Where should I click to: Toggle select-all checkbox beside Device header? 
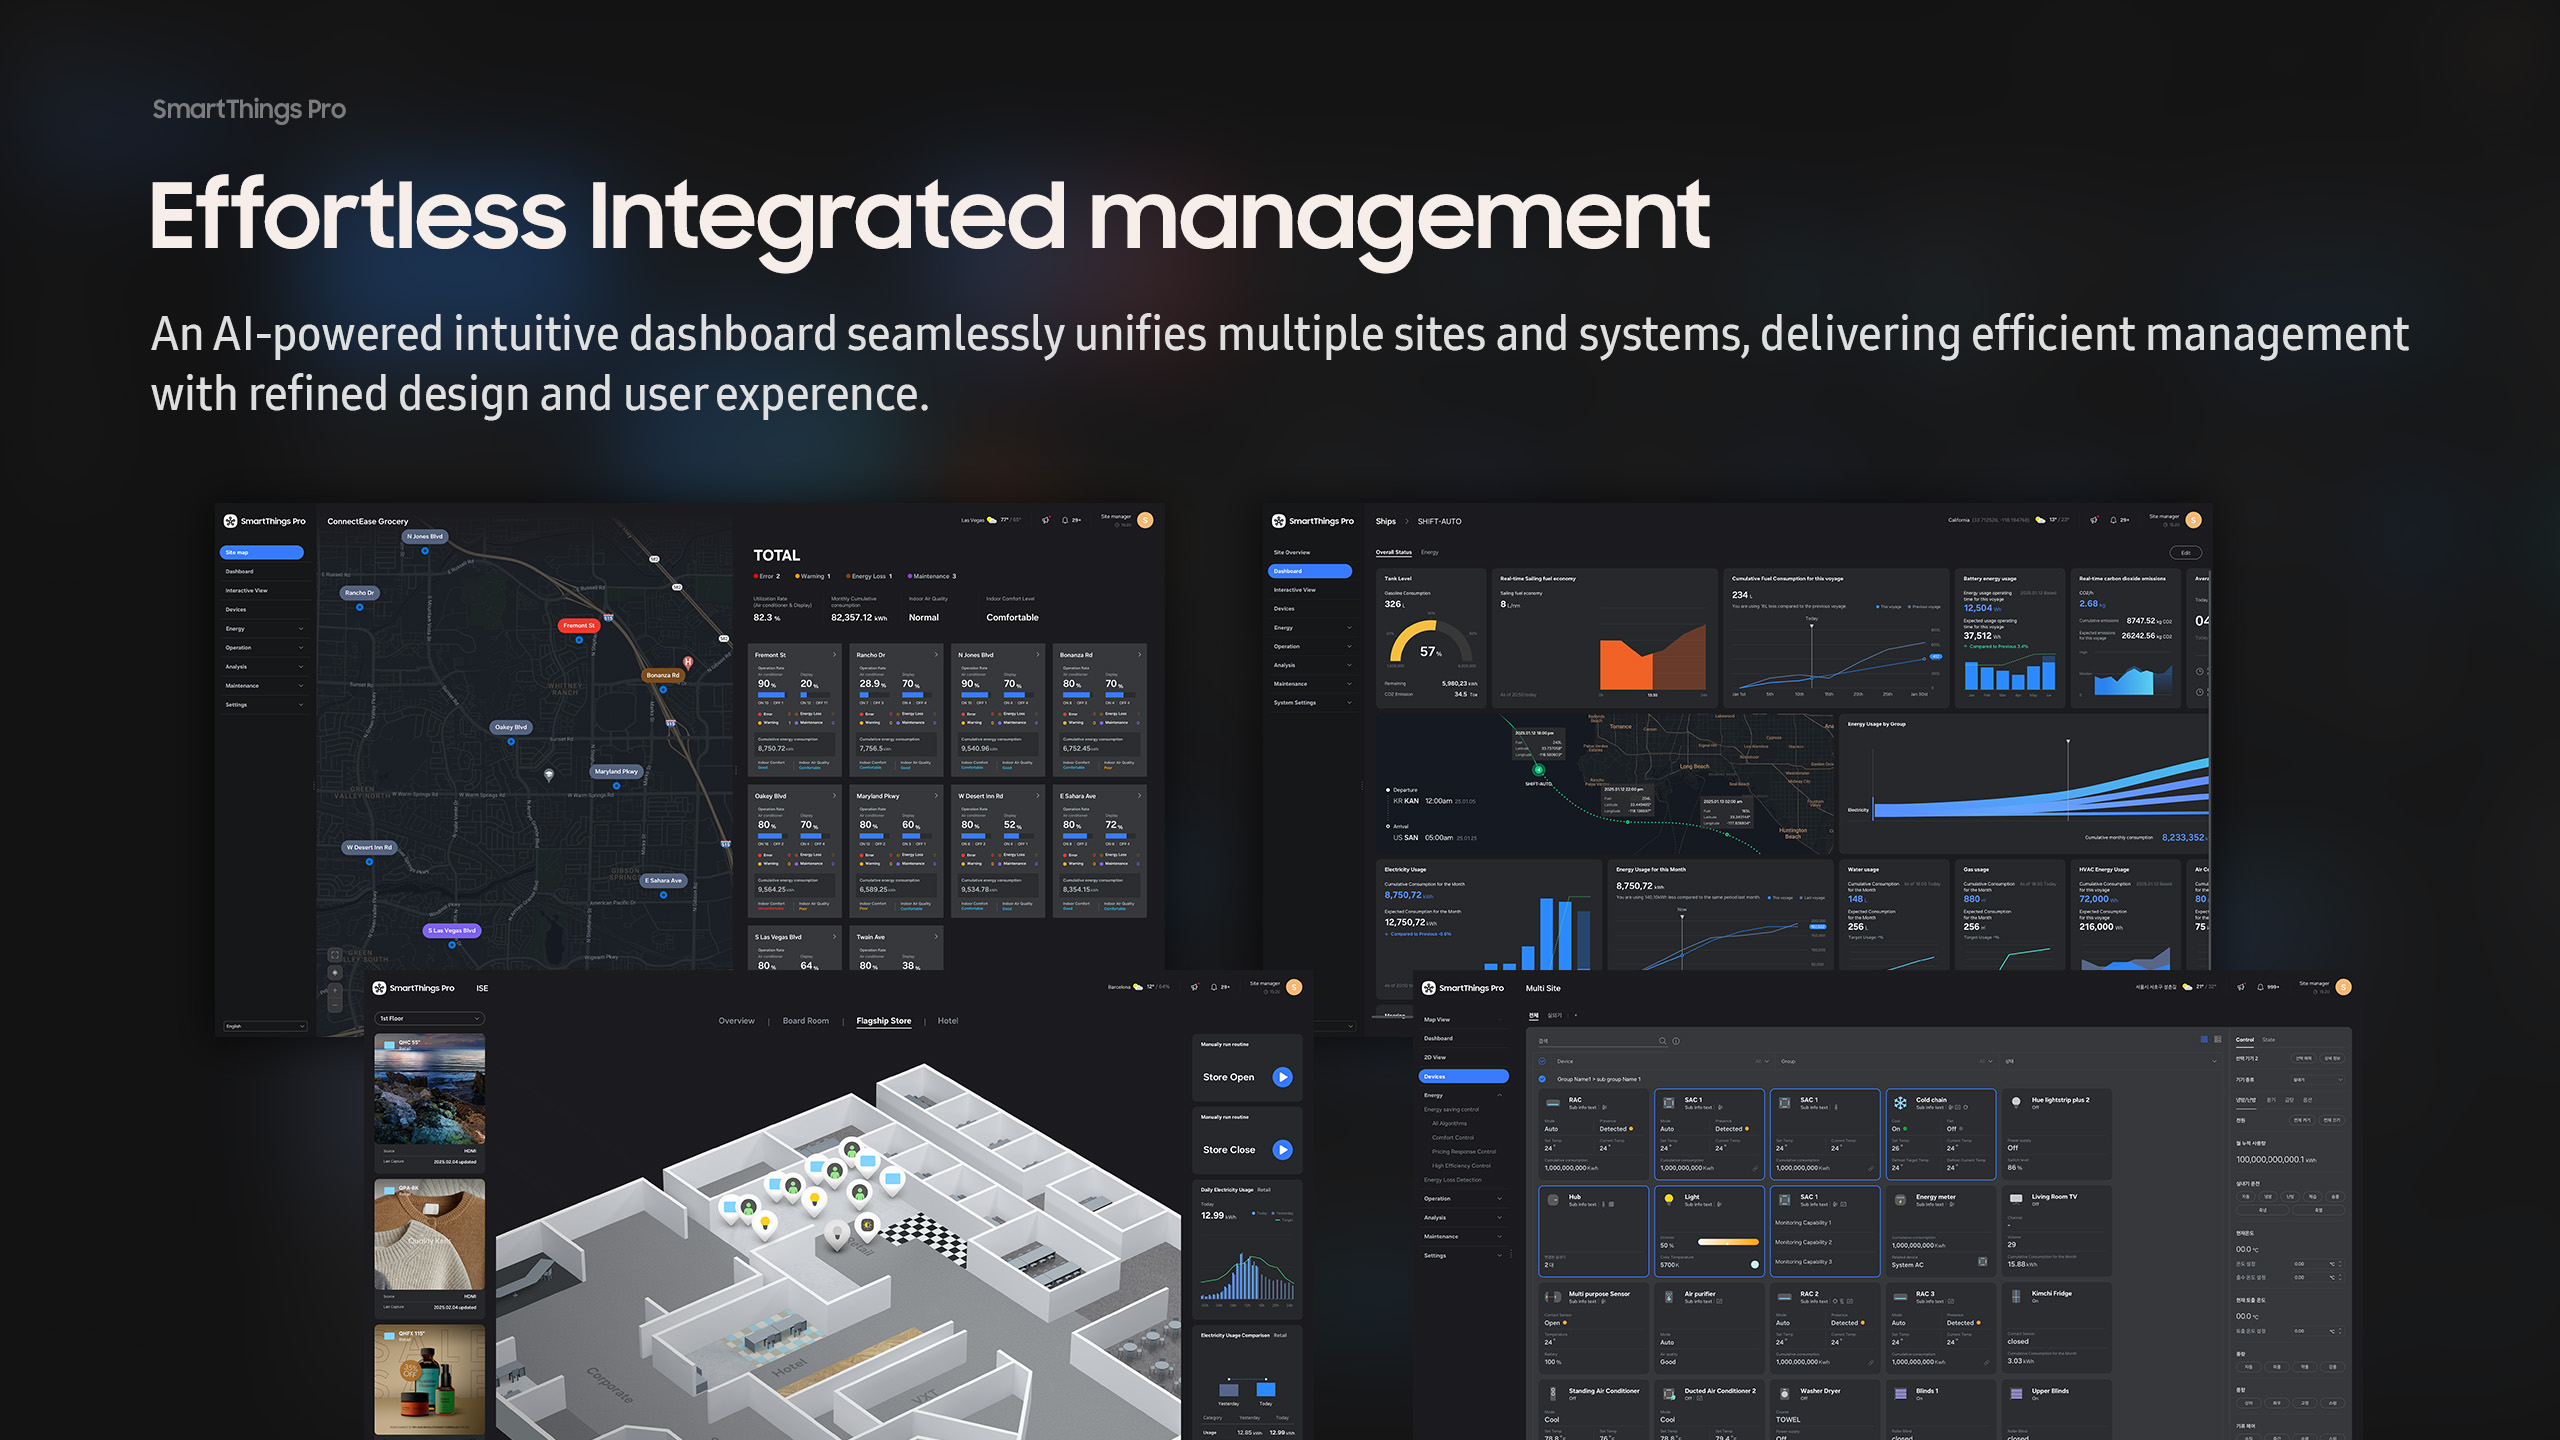point(1542,1061)
